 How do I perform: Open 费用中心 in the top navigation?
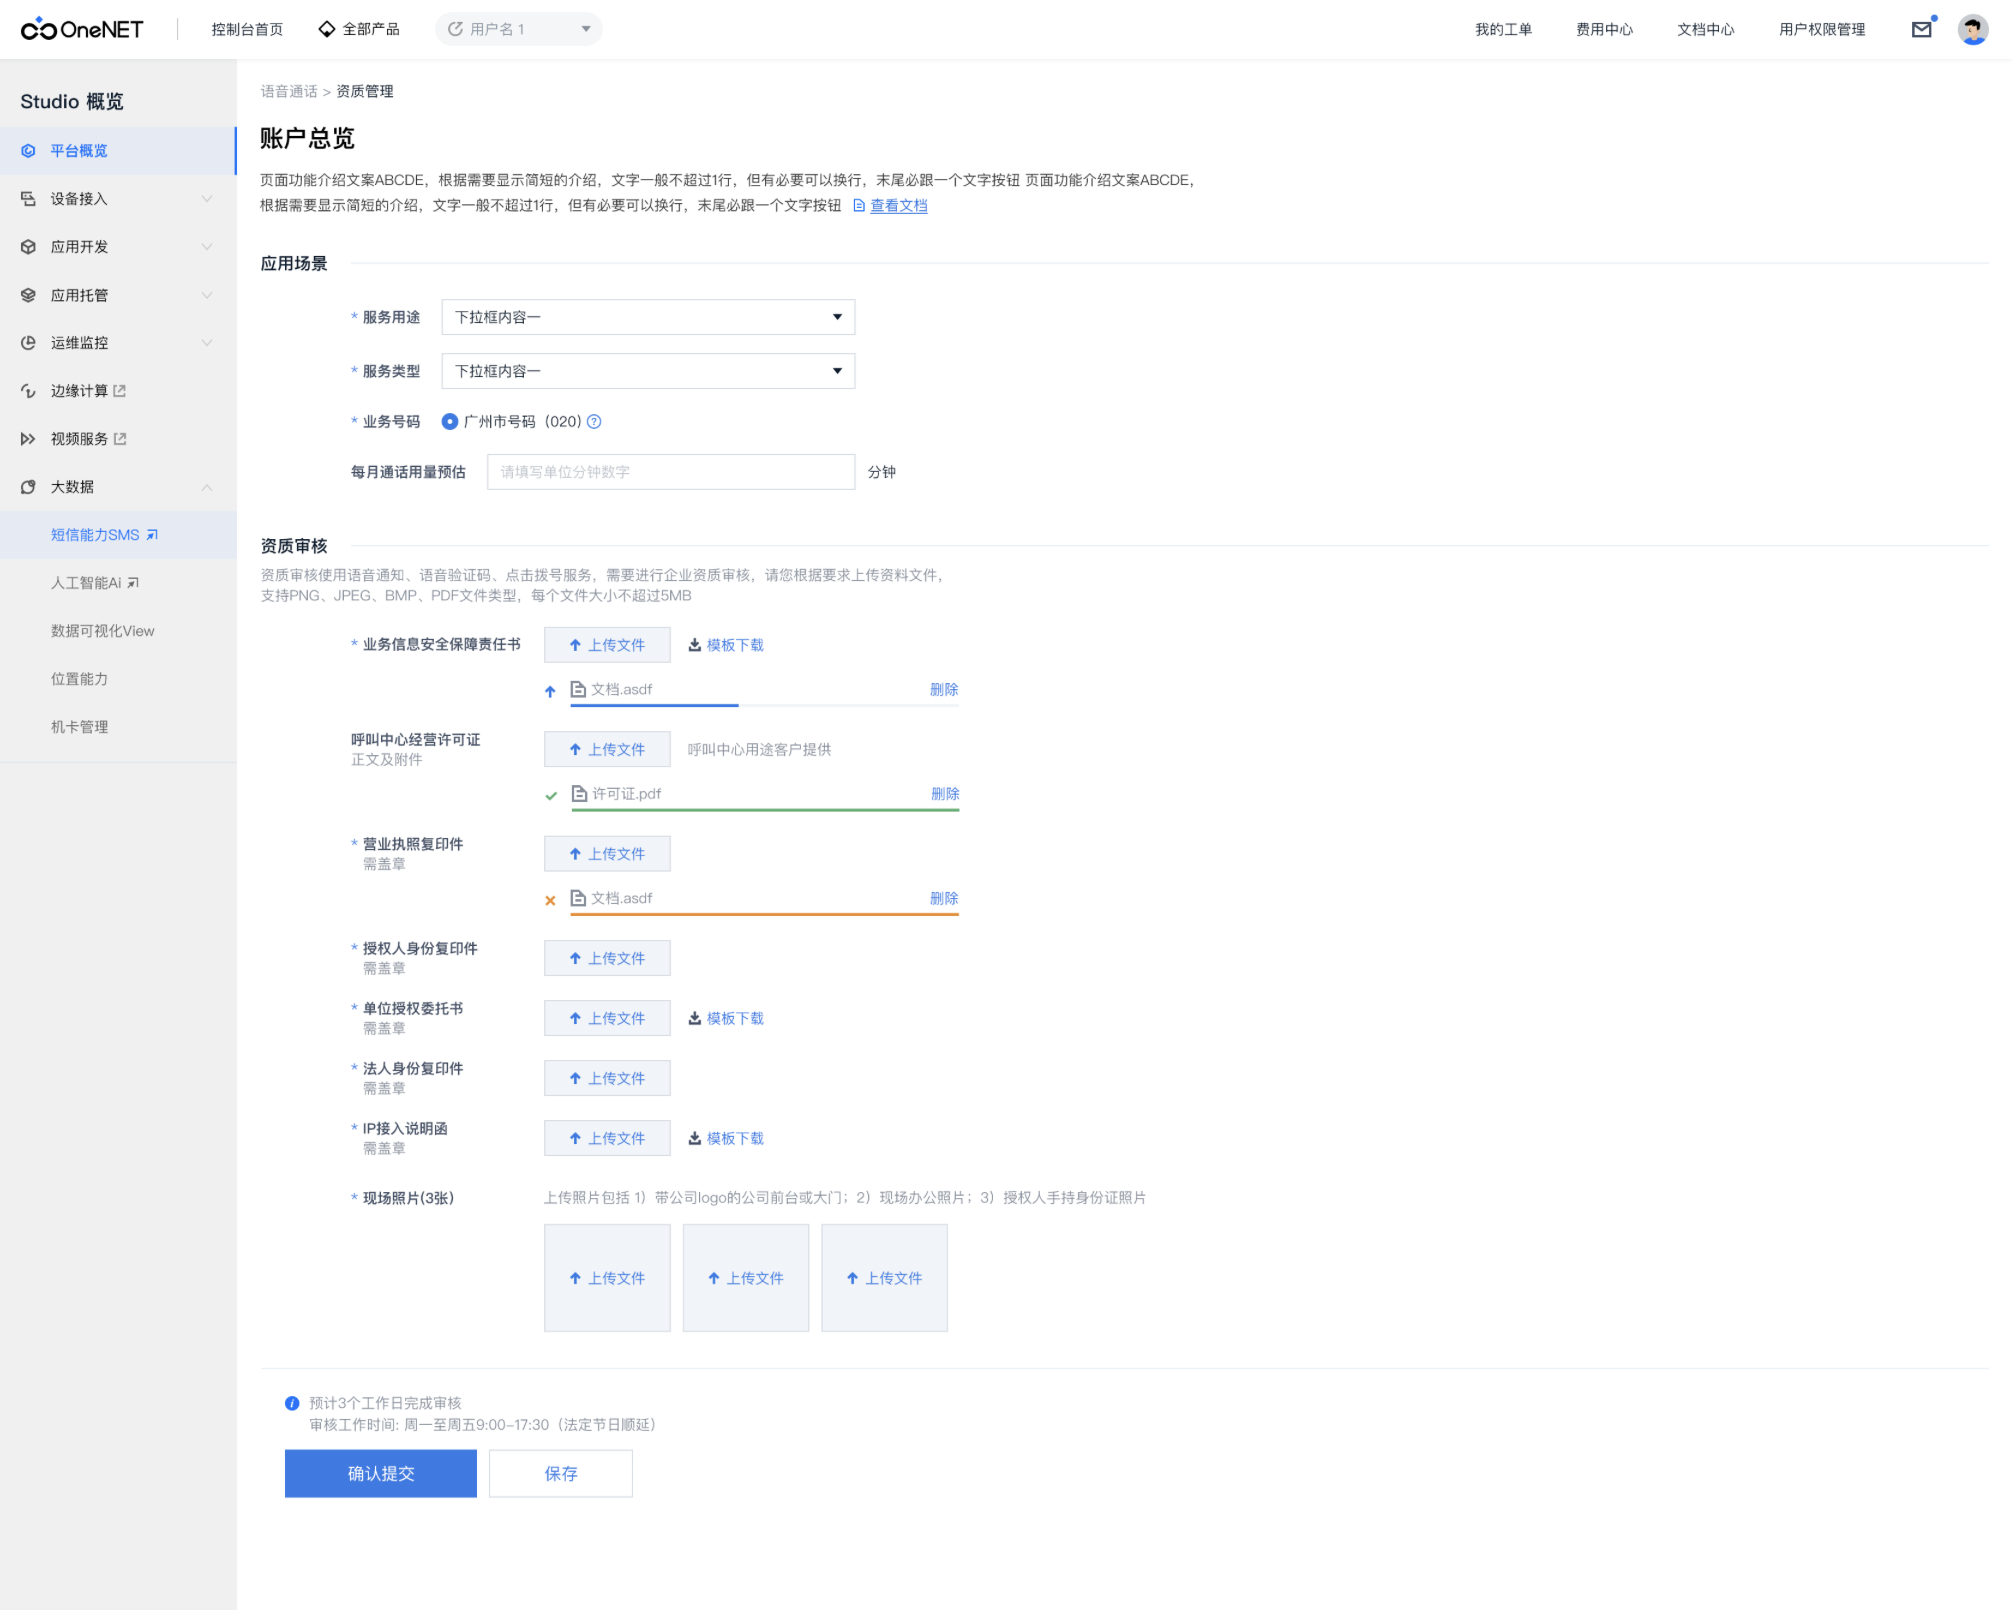1604,30
